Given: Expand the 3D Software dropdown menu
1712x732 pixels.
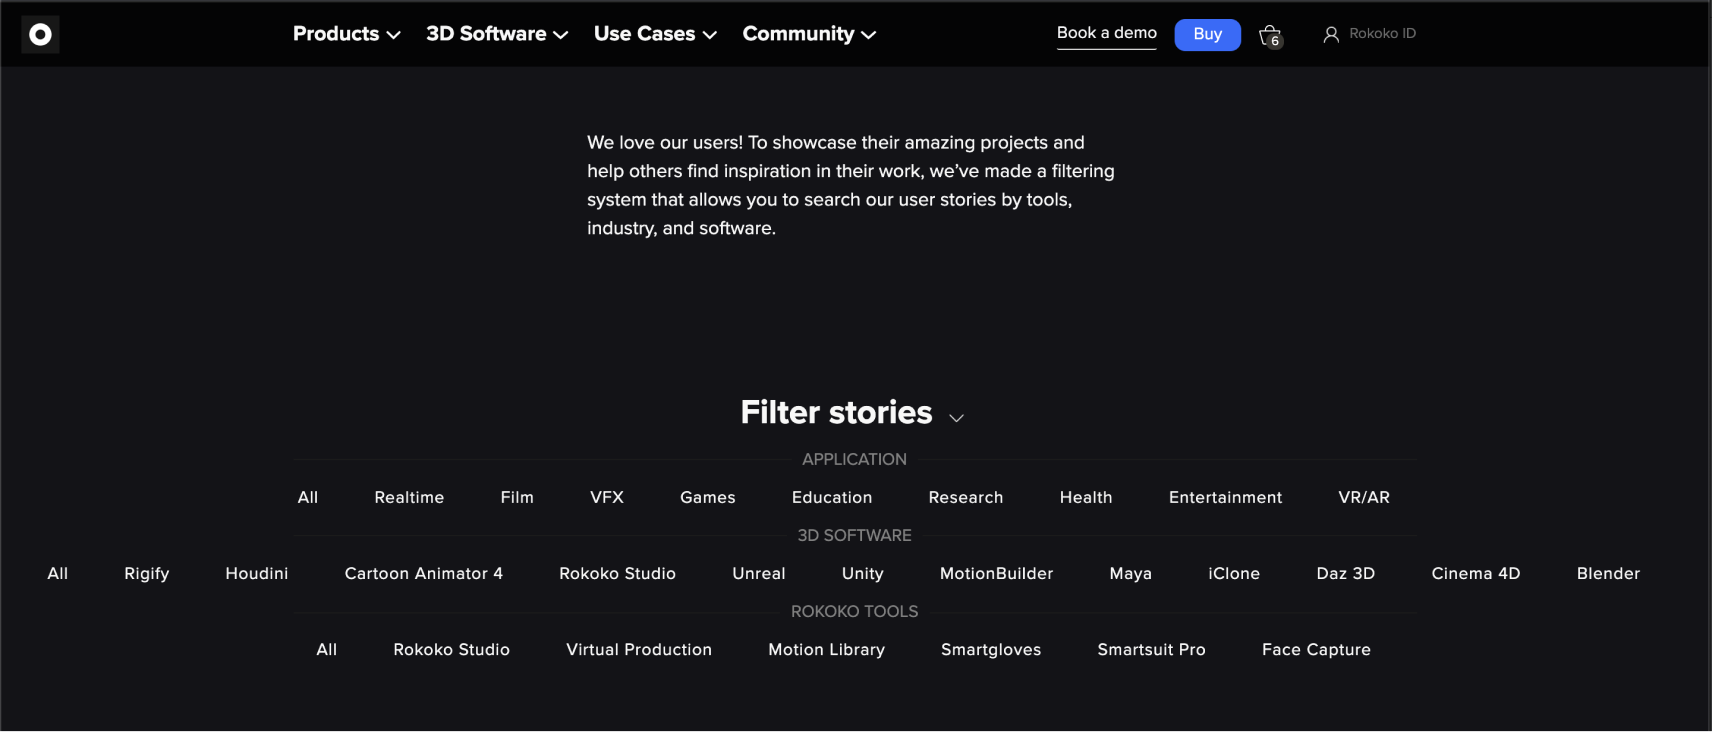Looking at the screenshot, I should point(497,34).
